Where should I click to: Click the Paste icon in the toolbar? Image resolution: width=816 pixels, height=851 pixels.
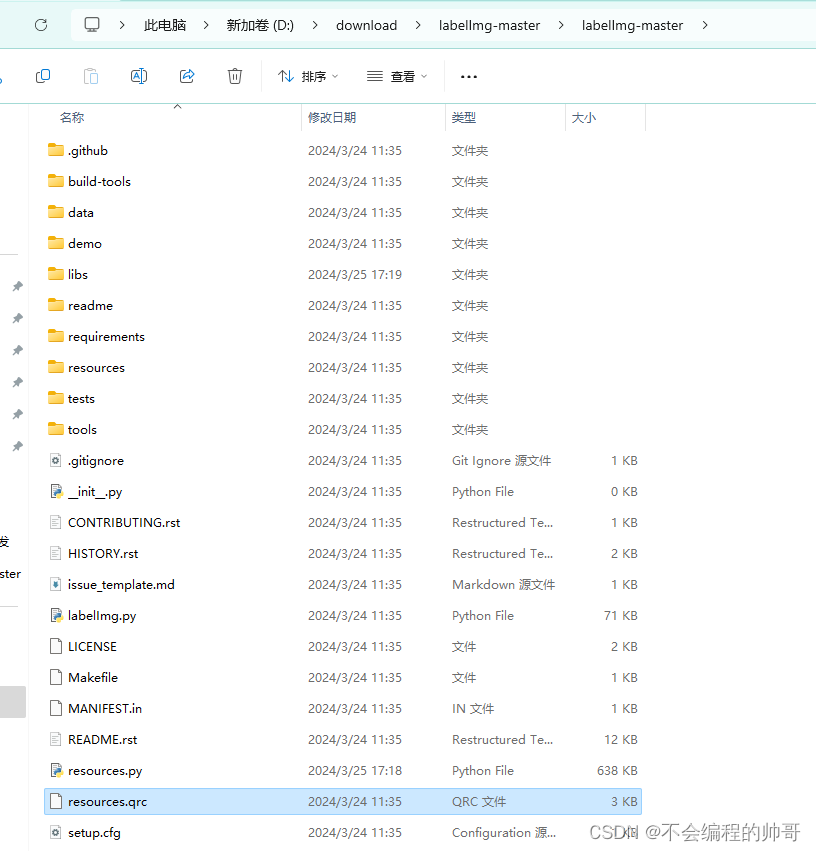[x=90, y=76]
